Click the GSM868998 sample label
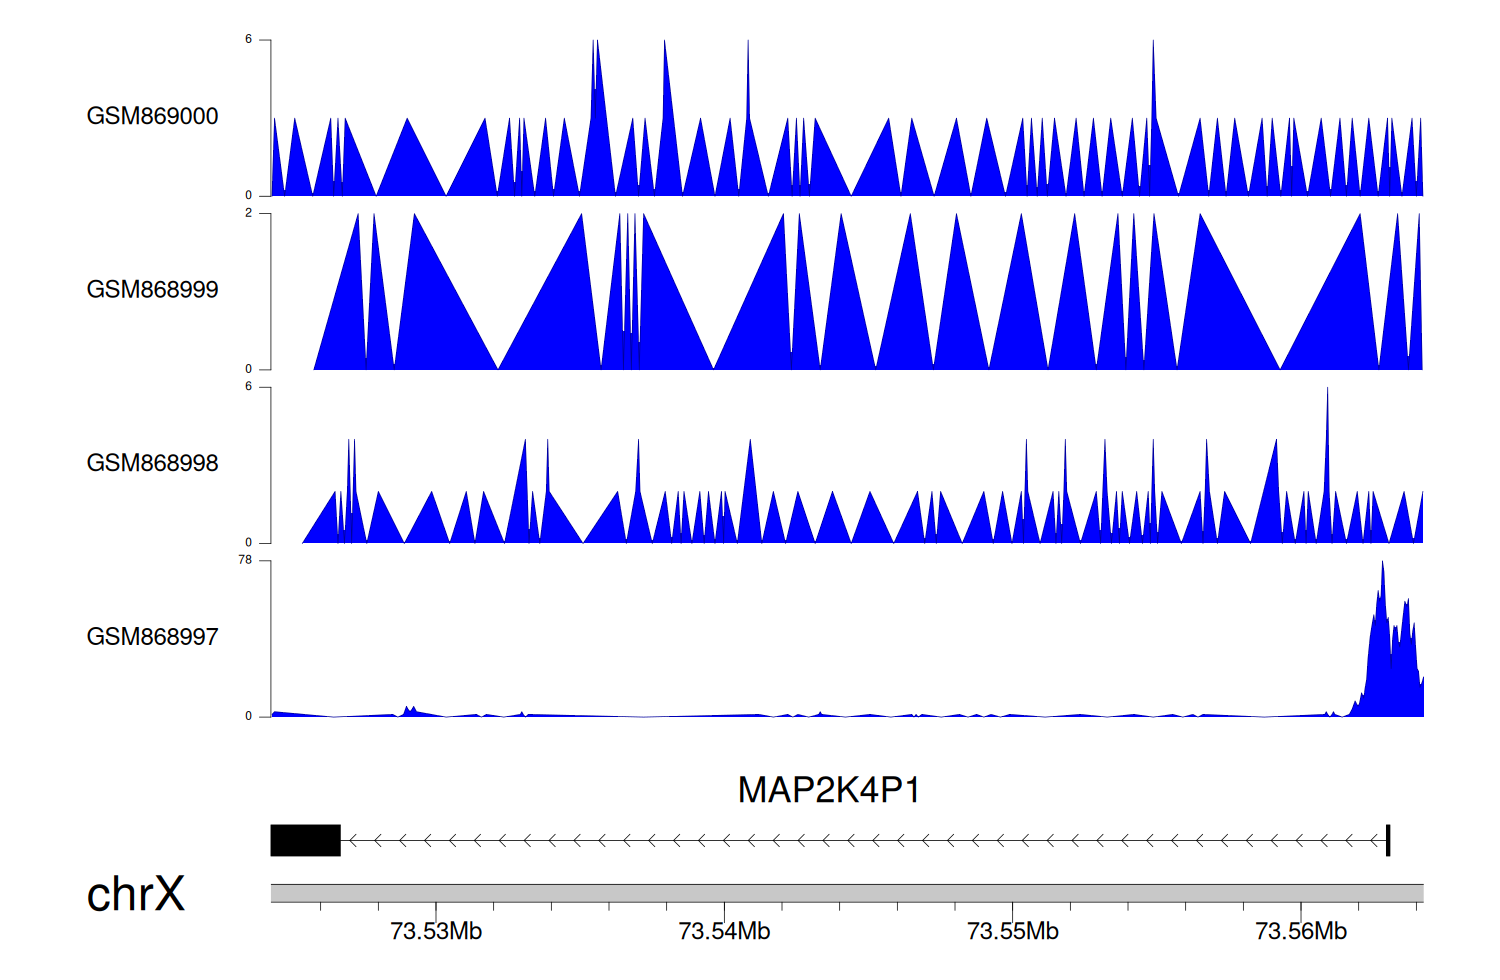Image resolution: width=1500 pixels, height=980 pixels. (x=152, y=463)
